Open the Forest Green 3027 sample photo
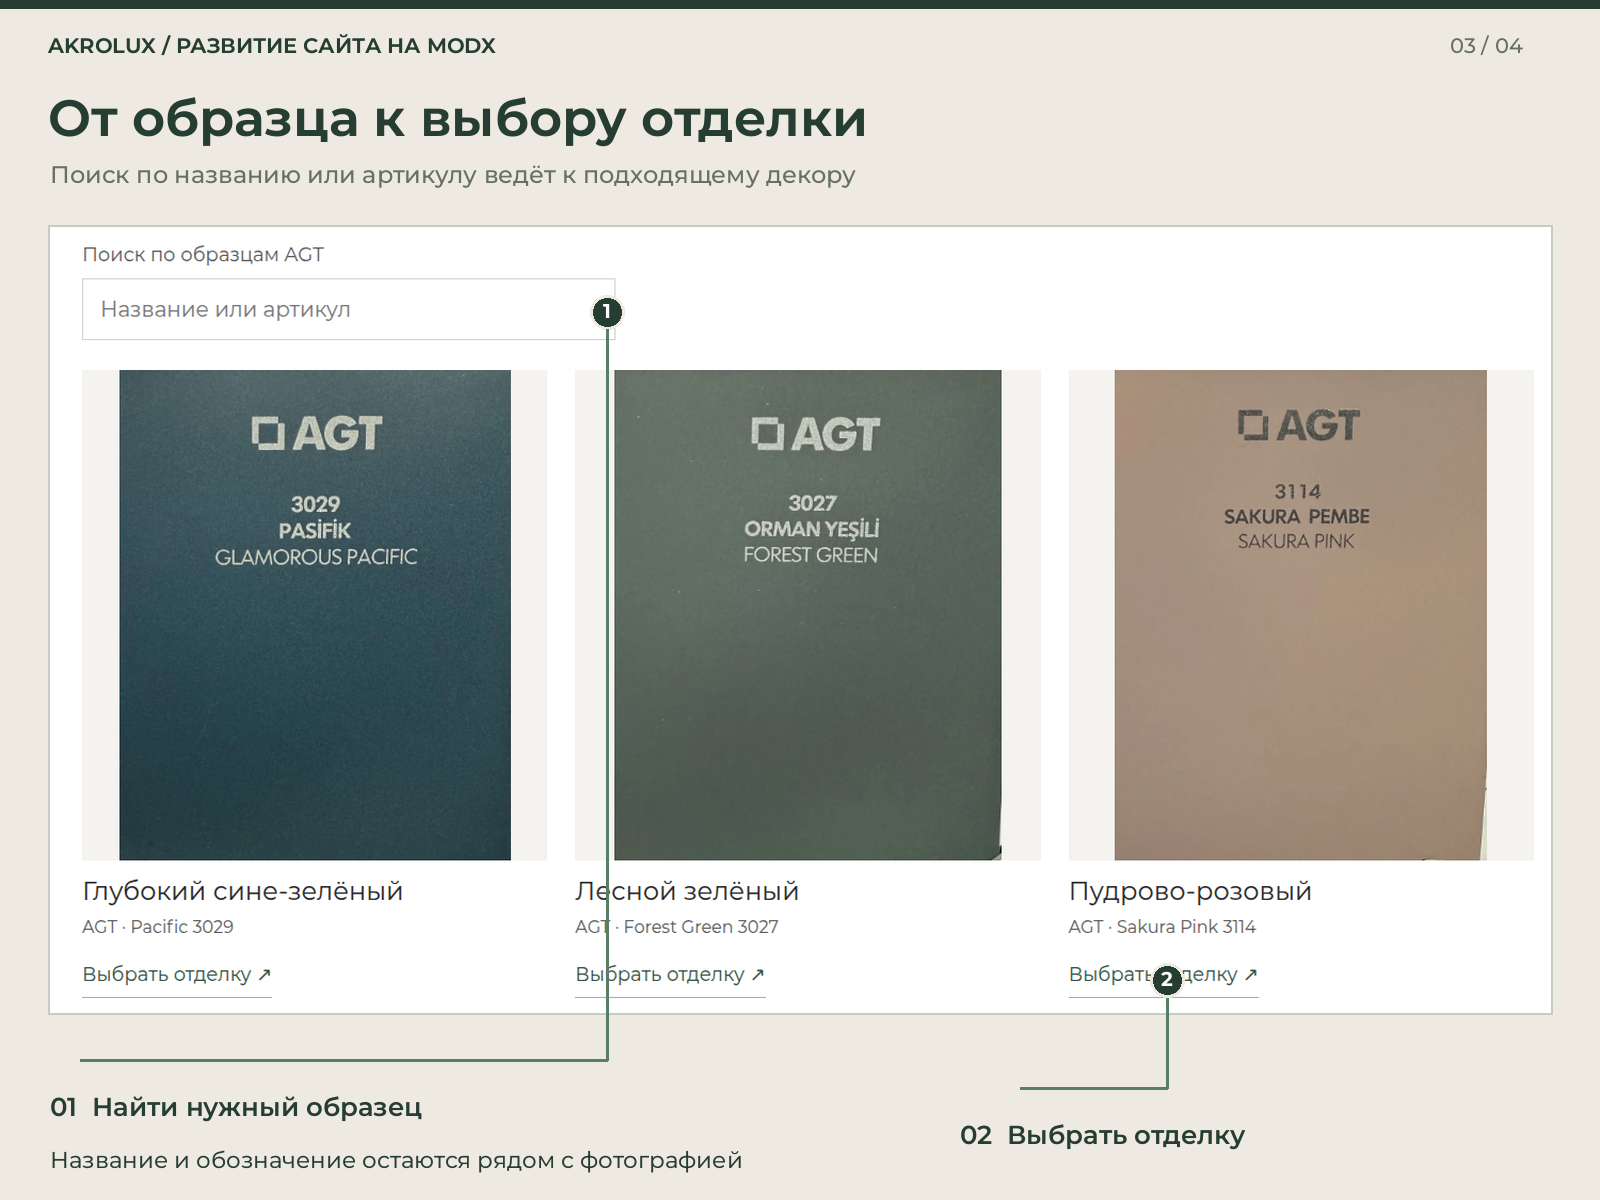Image resolution: width=1600 pixels, height=1200 pixels. [x=808, y=615]
